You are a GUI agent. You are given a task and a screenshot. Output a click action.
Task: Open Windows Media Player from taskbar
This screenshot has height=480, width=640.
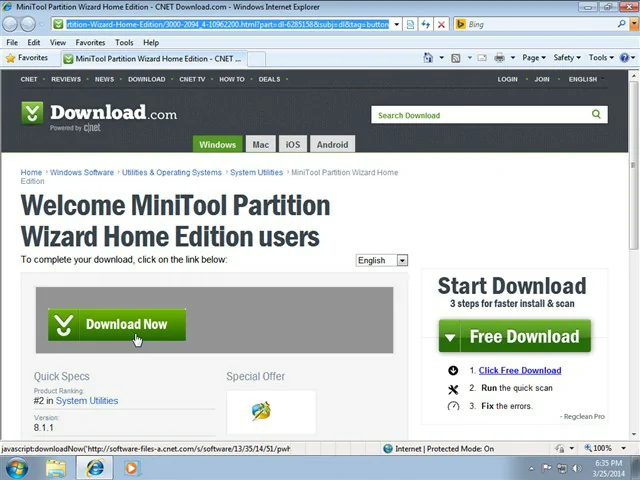[x=131, y=467]
